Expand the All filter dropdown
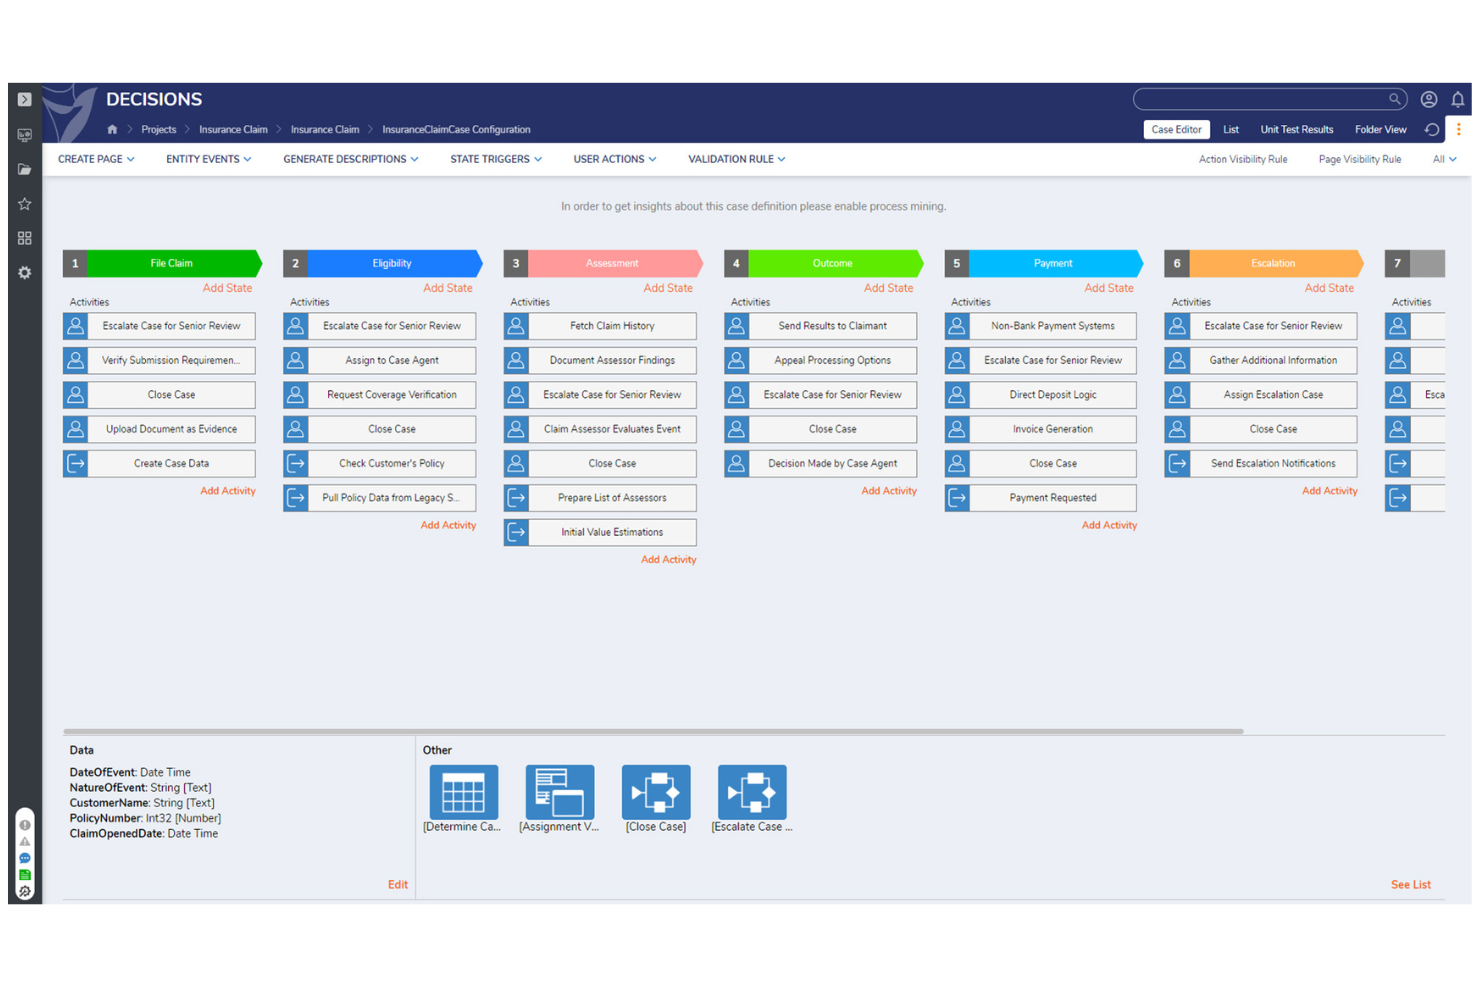Image resolution: width=1480 pixels, height=987 pixels. point(1443,159)
